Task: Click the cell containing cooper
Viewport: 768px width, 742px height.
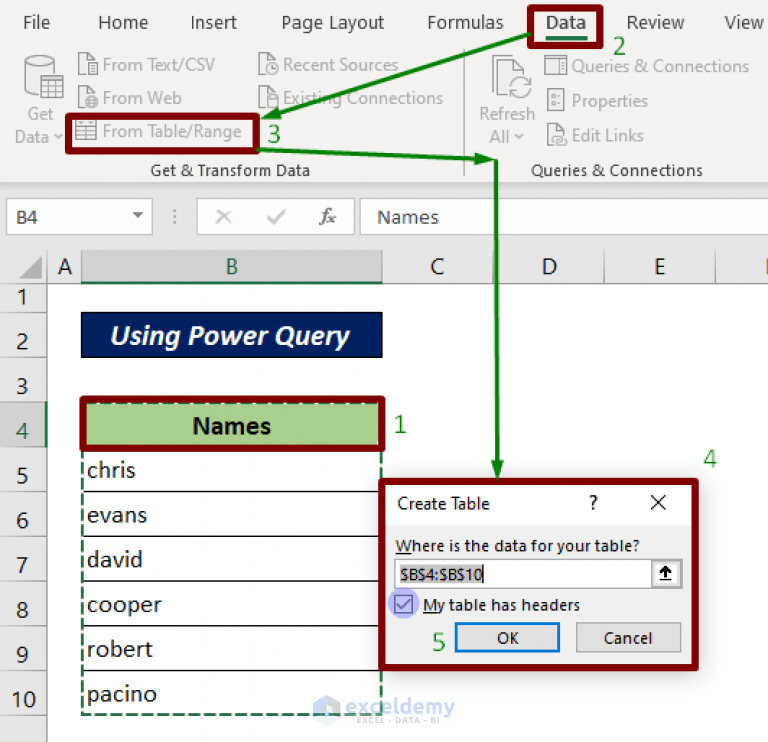Action: [232, 604]
